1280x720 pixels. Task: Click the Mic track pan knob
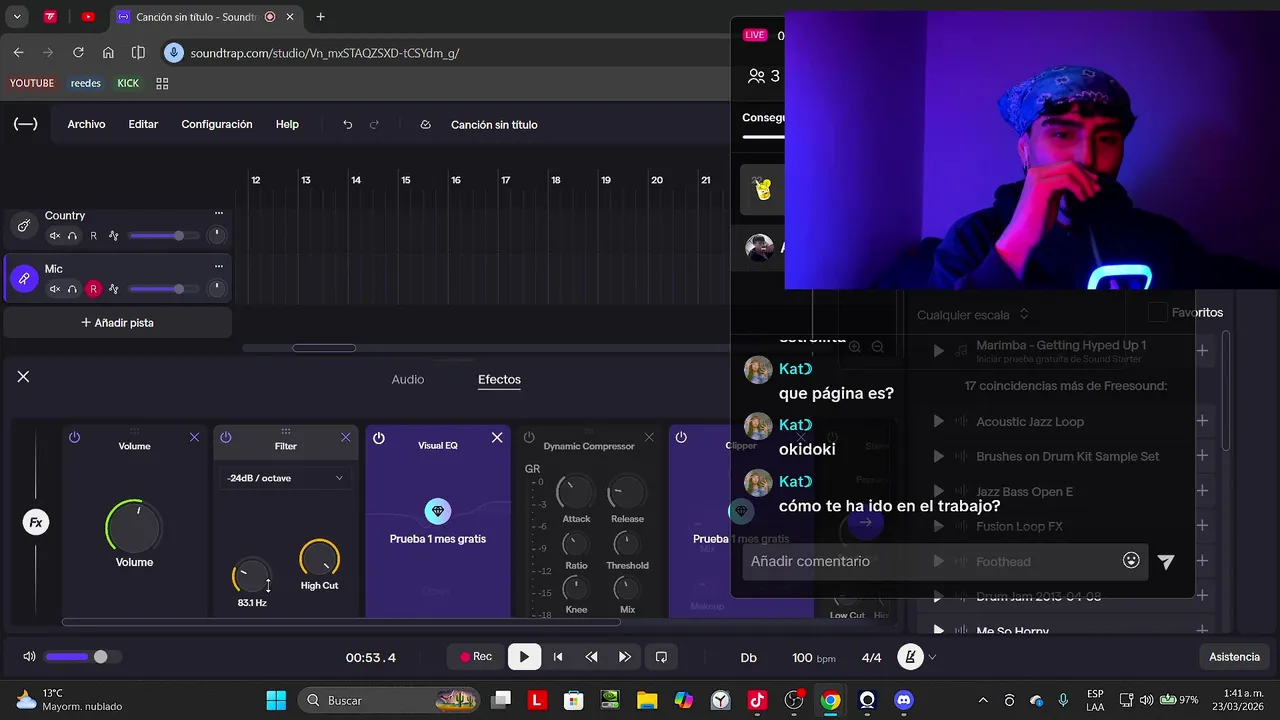pos(216,289)
